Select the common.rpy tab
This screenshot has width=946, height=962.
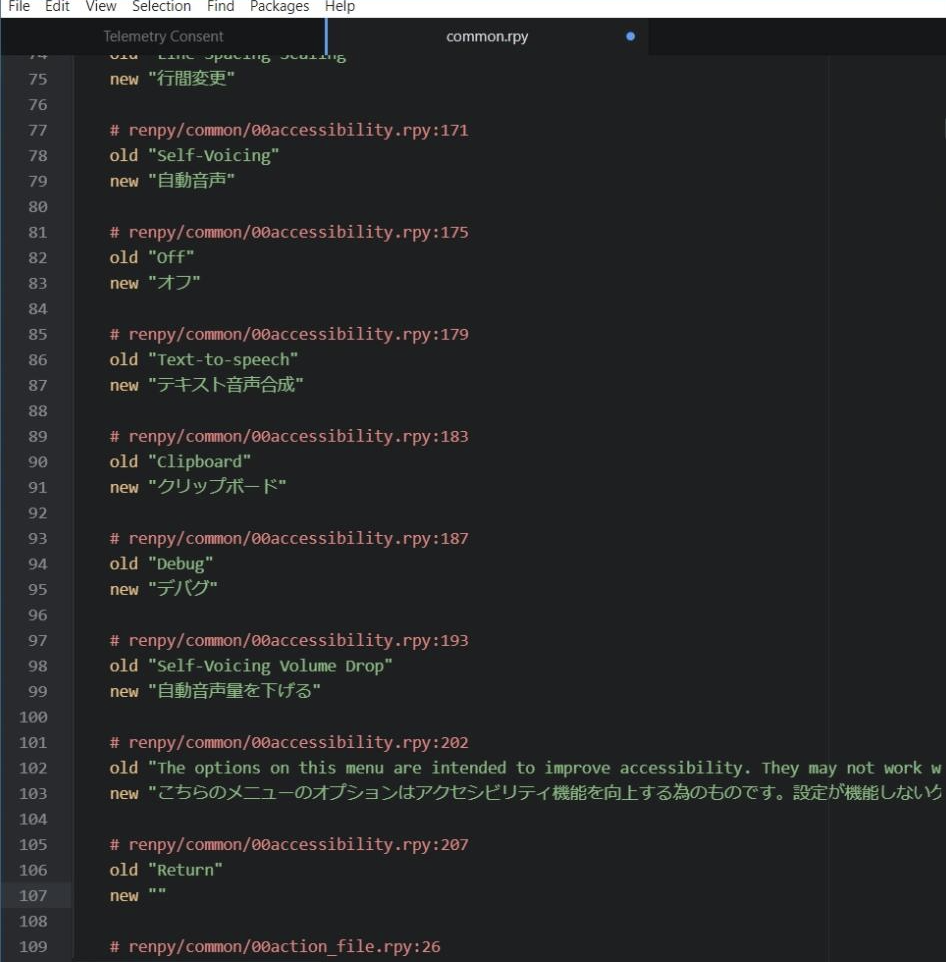[487, 37]
